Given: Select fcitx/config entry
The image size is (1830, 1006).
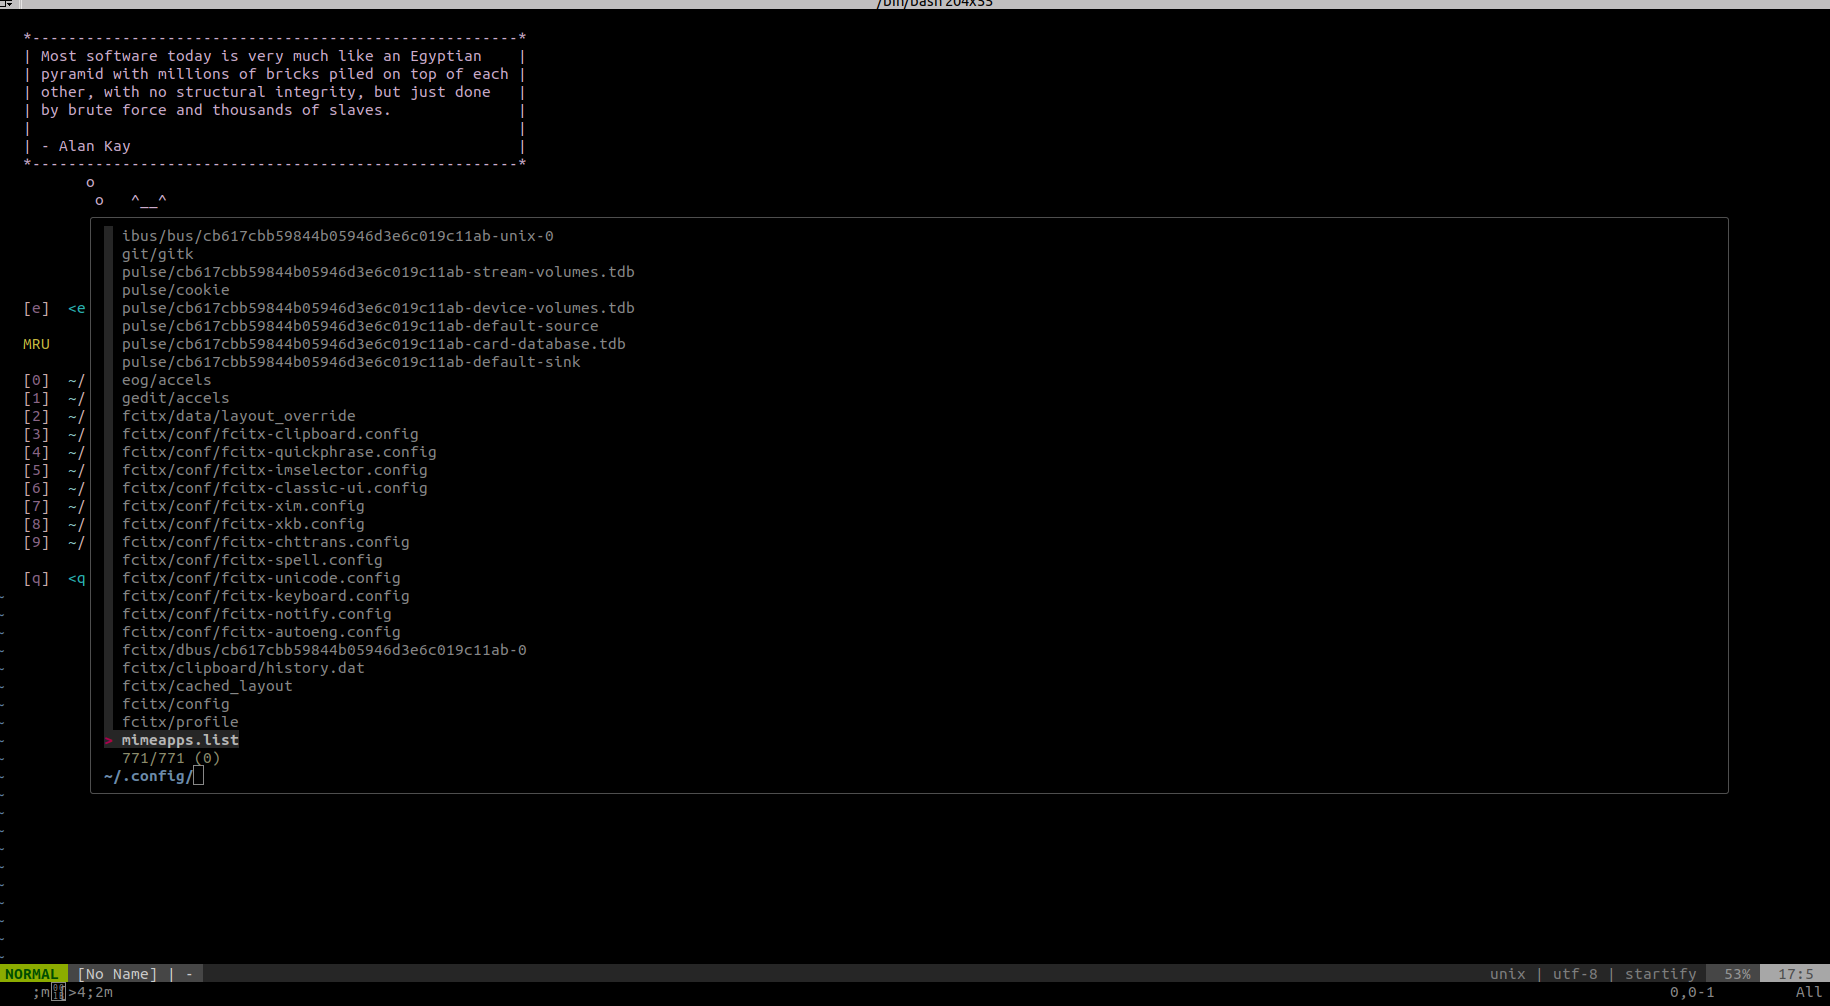Looking at the screenshot, I should coord(175,704).
